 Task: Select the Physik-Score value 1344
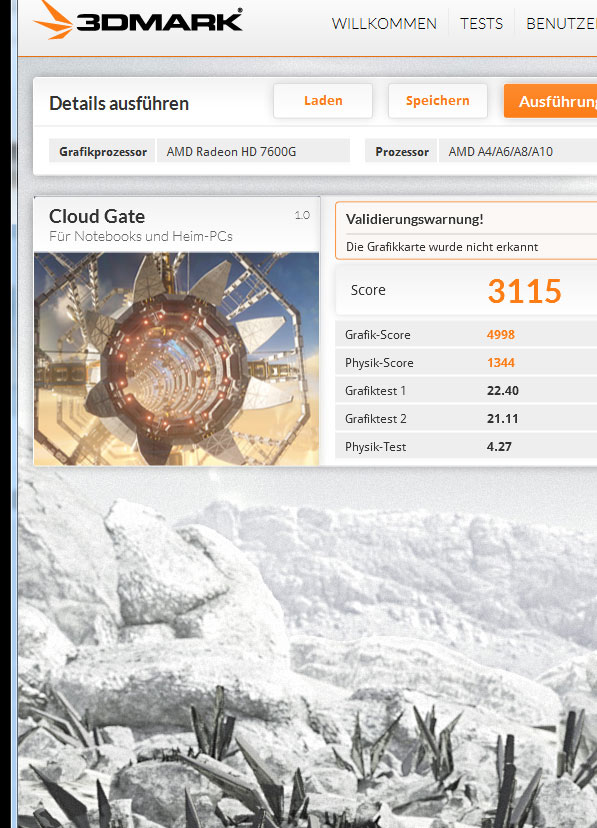(500, 363)
